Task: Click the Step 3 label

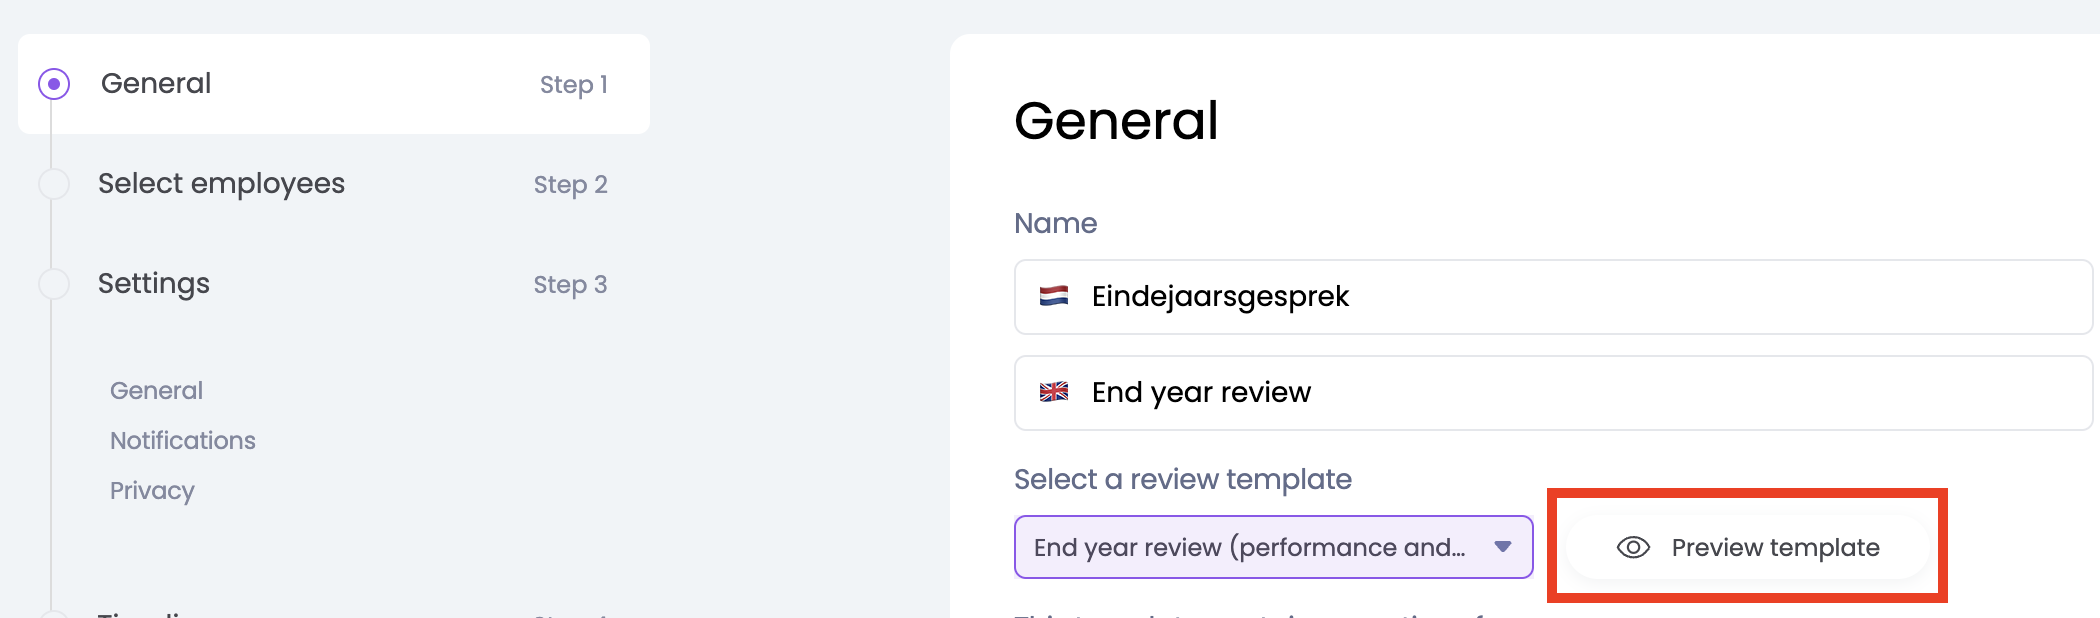Action: pyautogui.click(x=570, y=285)
